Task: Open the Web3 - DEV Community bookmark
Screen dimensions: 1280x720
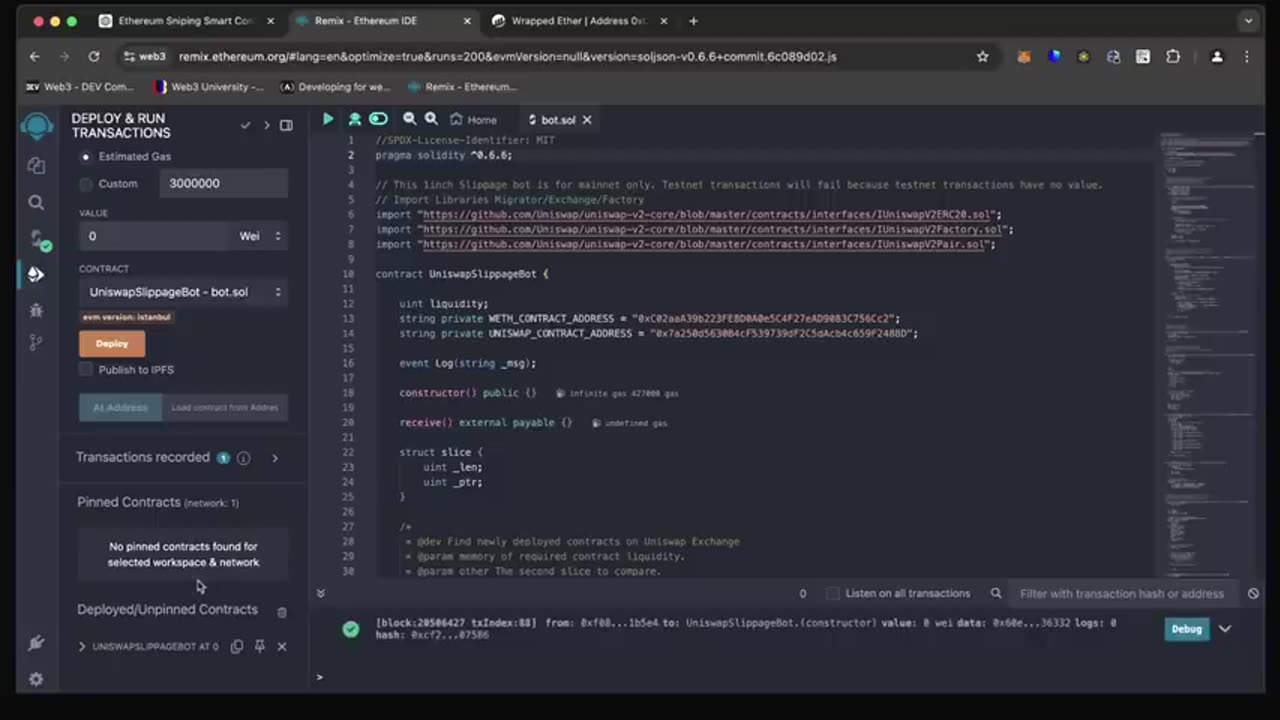Action: [x=79, y=87]
